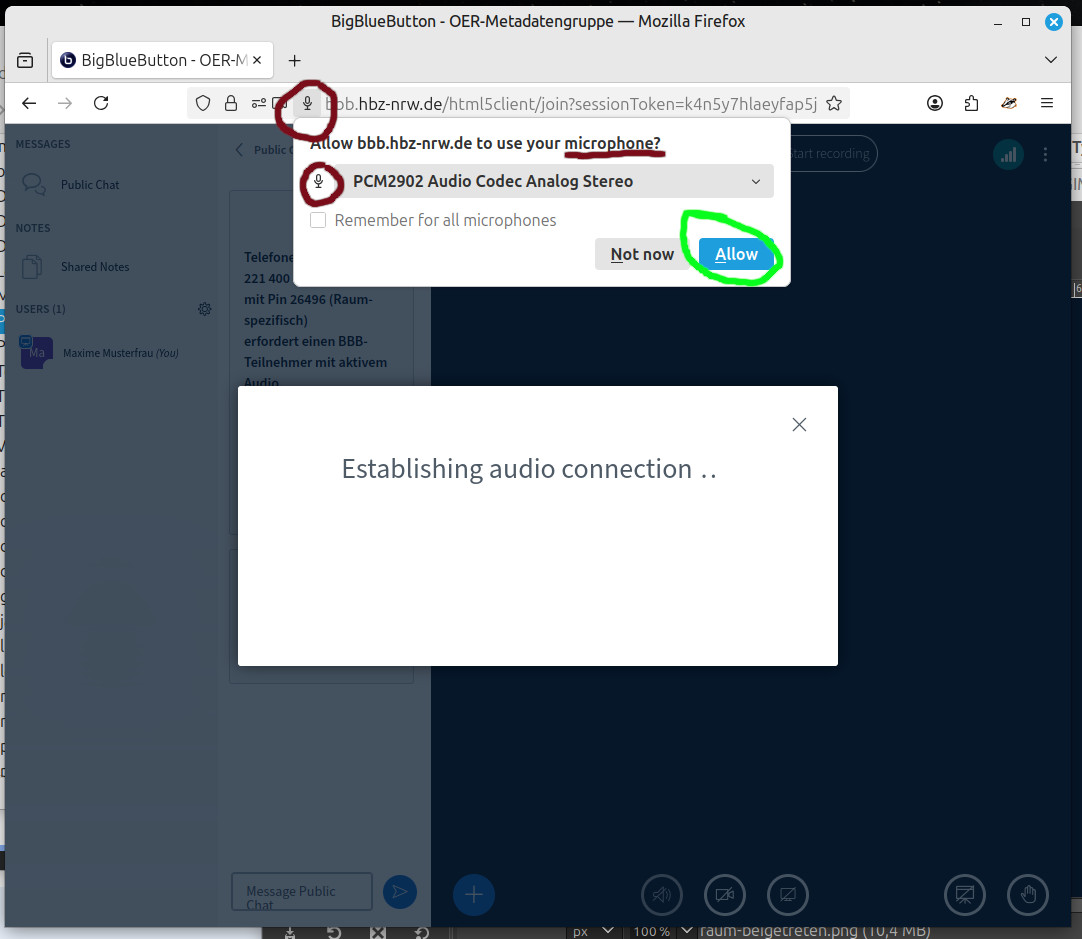This screenshot has height=939, width=1082.
Task: Click the microphone permission icon in address bar
Action: [308, 103]
